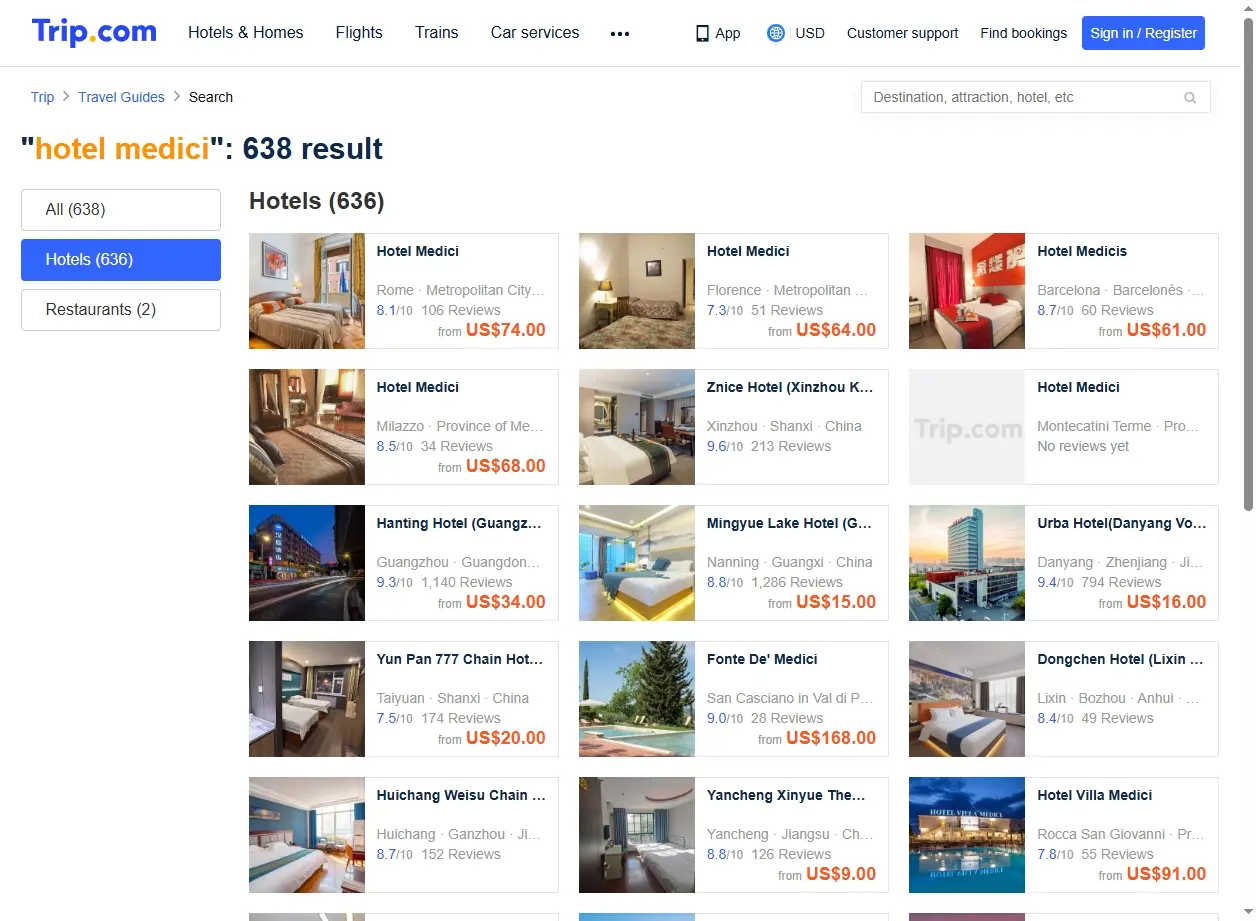Open Dongchen Hotel Lixin thumbnail
1256x921 pixels.
(967, 699)
